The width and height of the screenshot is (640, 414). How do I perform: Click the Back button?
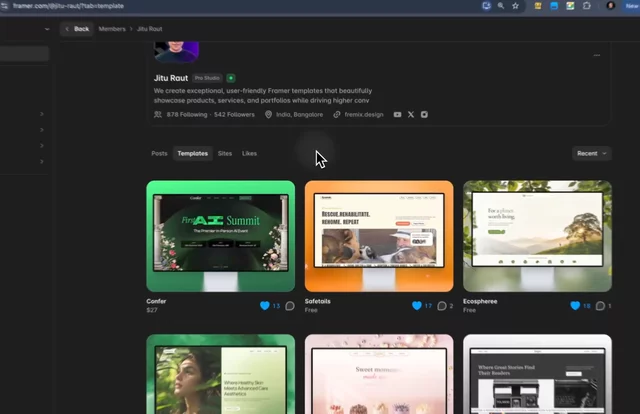(77, 29)
